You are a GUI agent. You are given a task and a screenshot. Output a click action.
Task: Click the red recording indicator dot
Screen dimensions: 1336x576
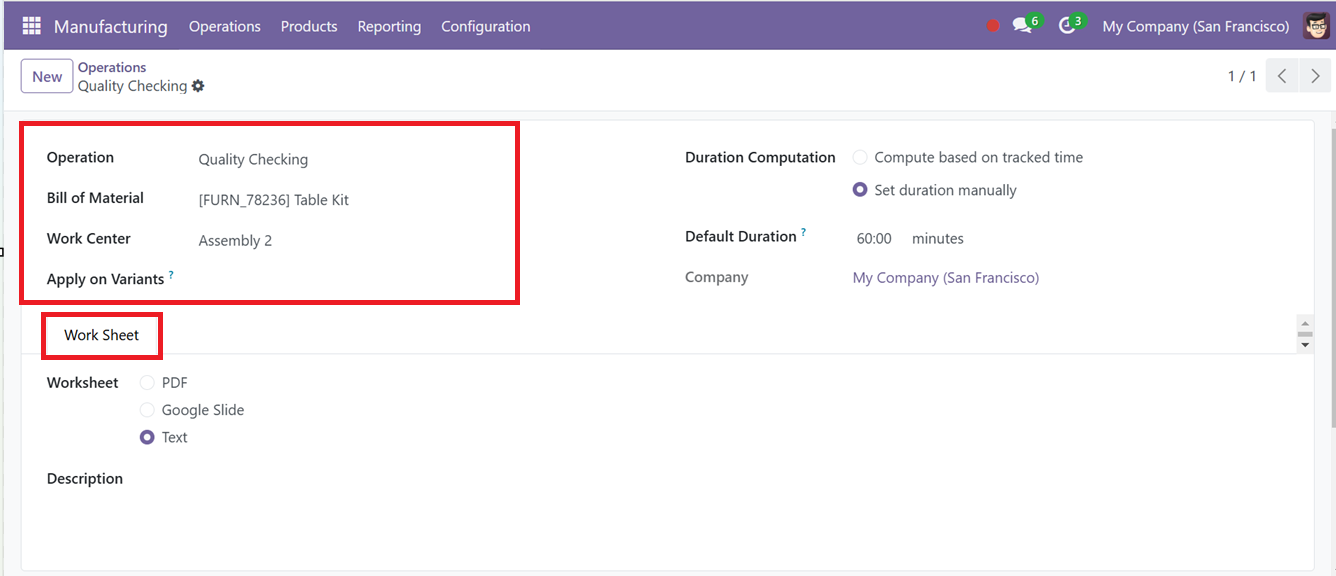(x=993, y=26)
